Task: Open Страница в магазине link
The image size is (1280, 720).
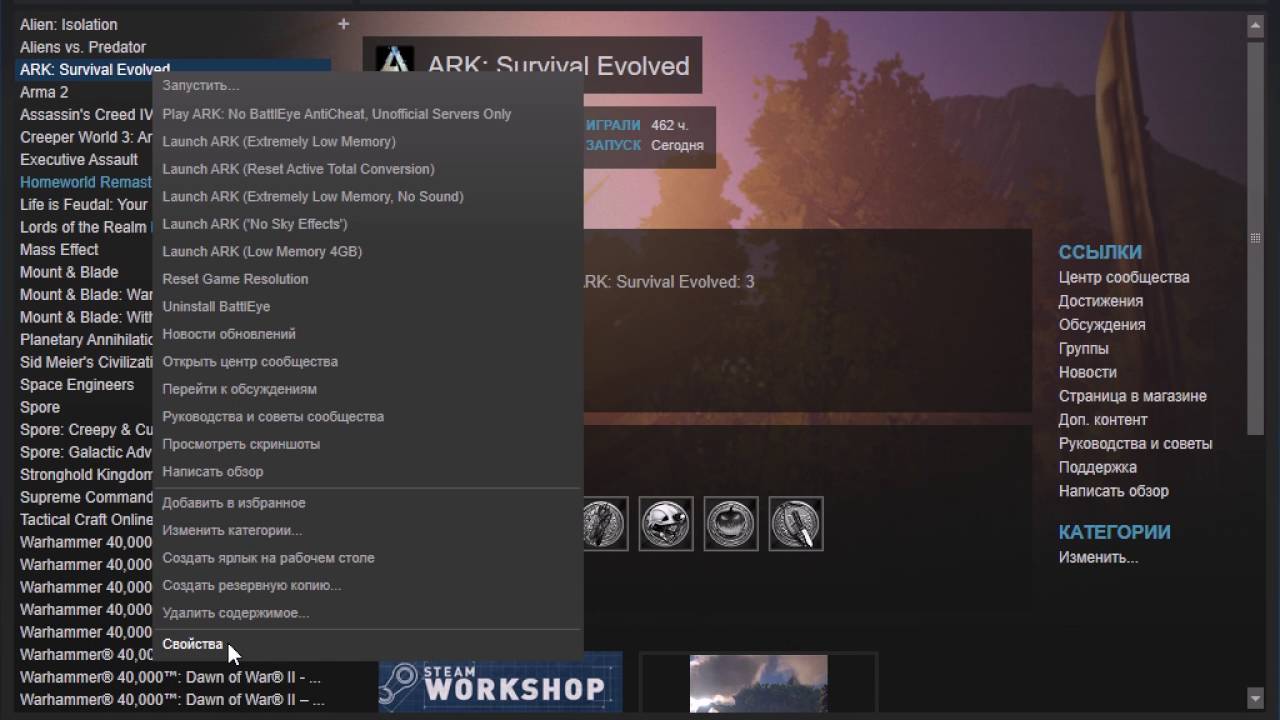Action: coord(1133,396)
